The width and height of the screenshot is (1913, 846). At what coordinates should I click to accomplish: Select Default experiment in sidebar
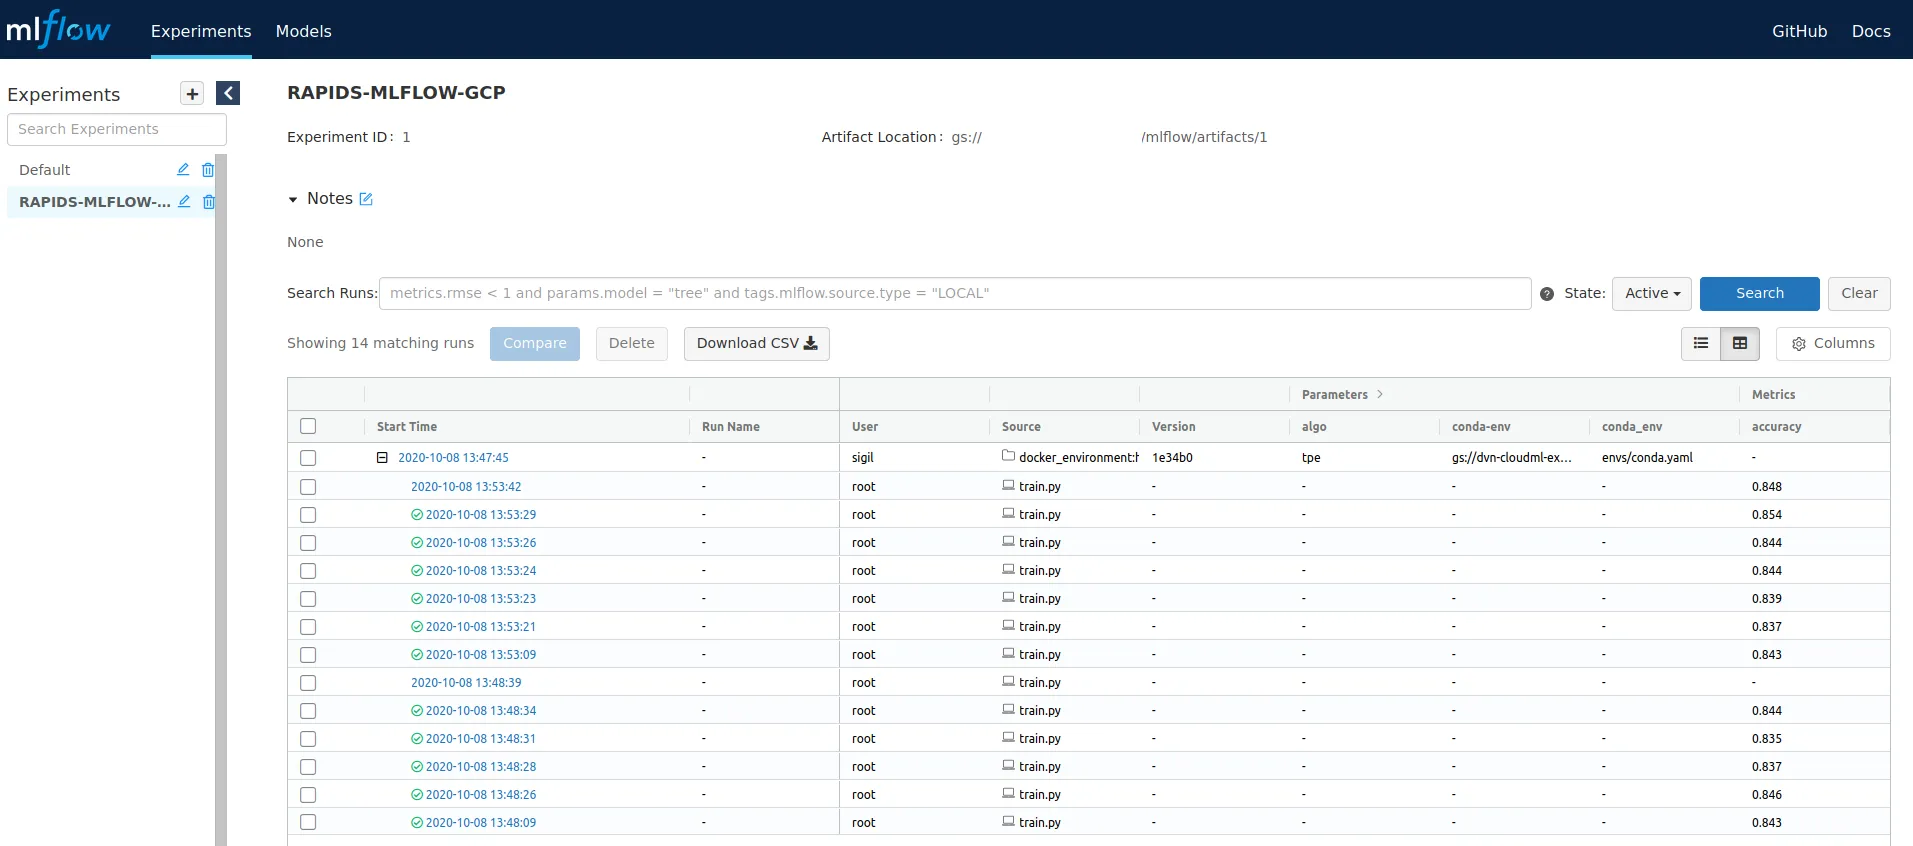coord(45,170)
